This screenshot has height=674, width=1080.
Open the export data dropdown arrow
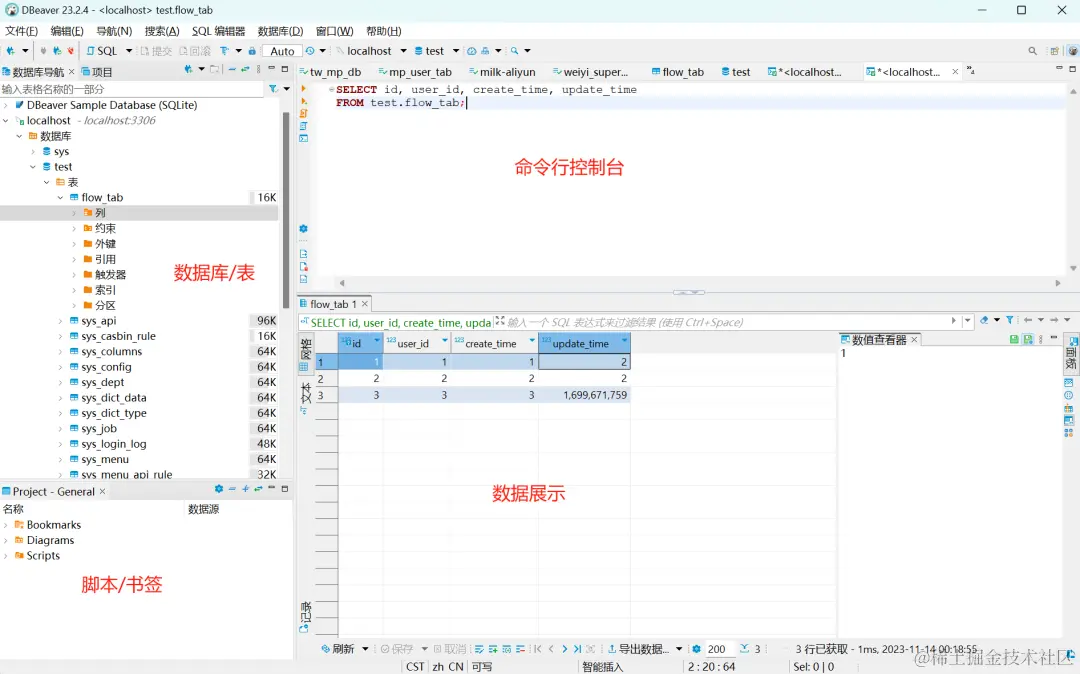coord(679,649)
